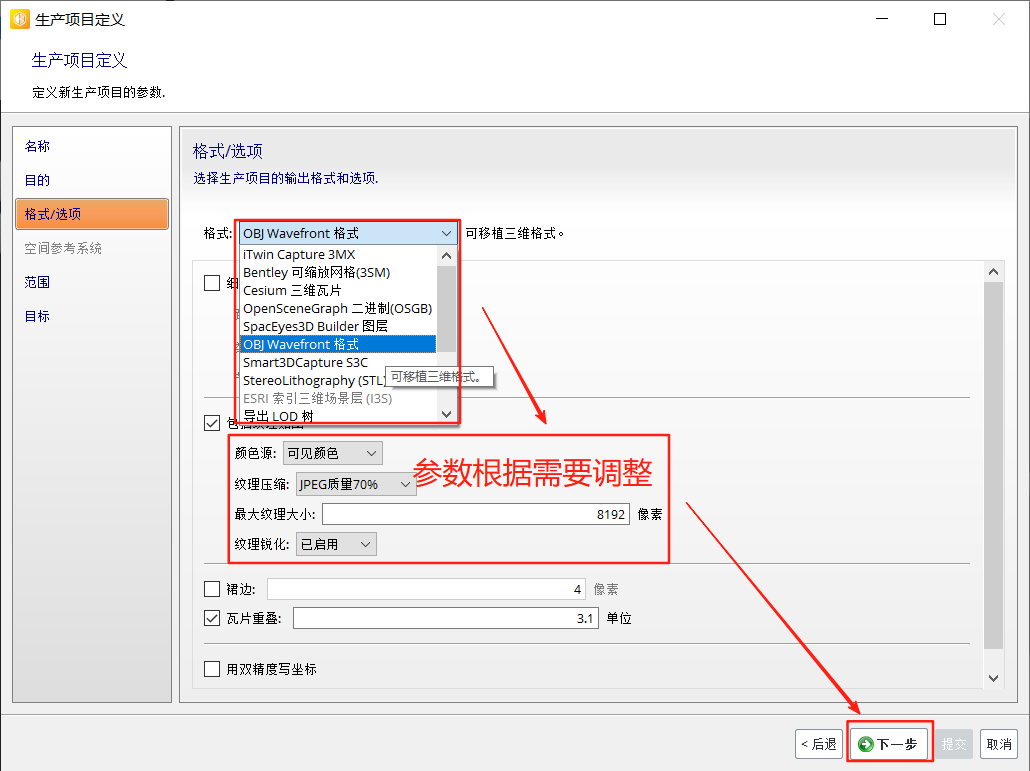Click options panel scroll-up arrow

[x=993, y=272]
